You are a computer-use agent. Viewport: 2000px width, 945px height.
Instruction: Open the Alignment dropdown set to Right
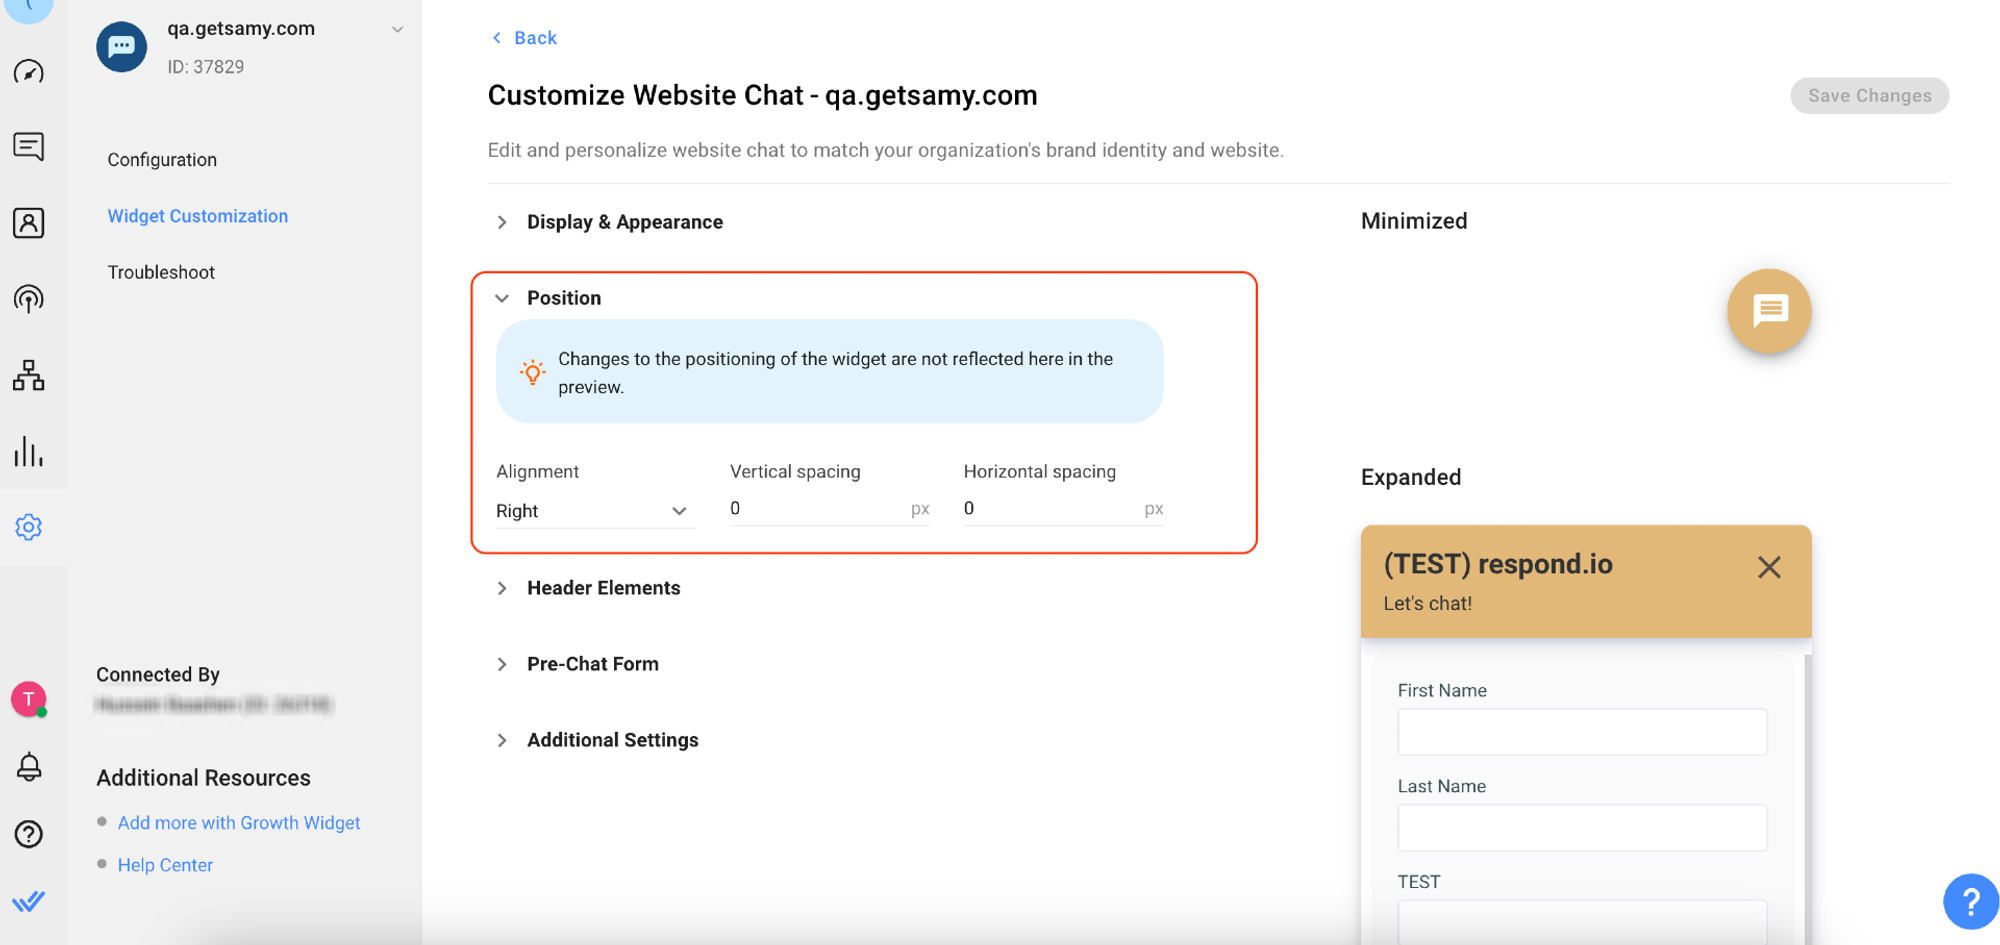[592, 511]
